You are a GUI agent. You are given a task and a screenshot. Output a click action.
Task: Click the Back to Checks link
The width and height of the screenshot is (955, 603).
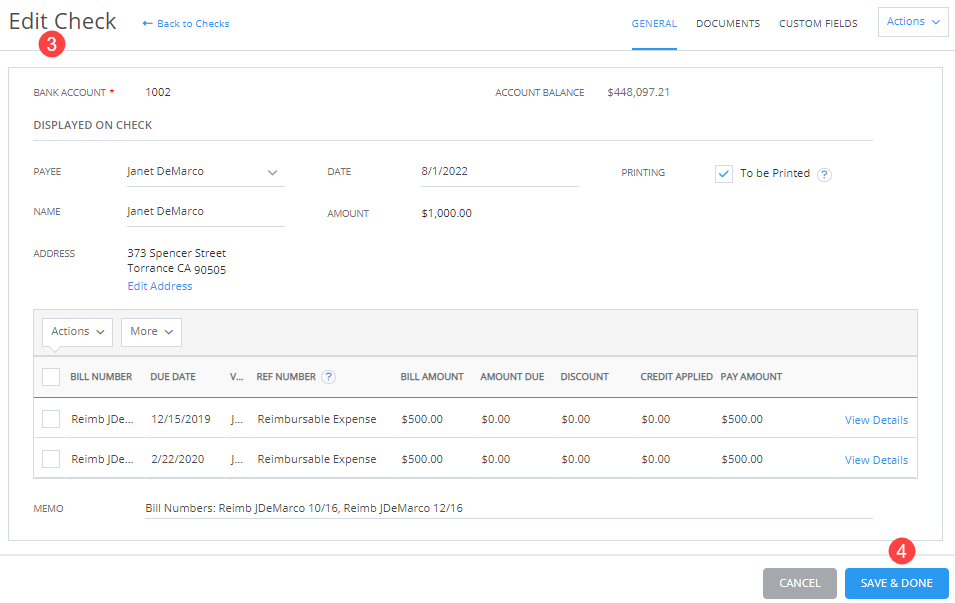(192, 23)
